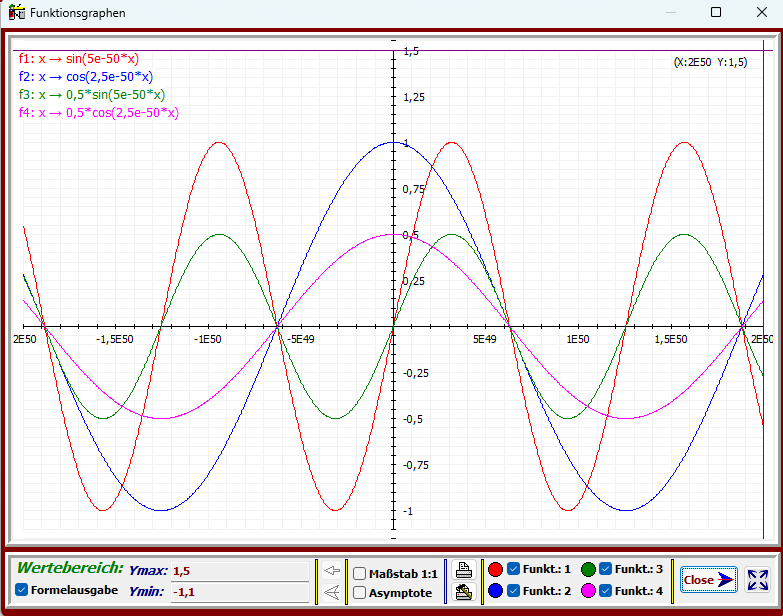Click the fullscreen expand arrows icon
The width and height of the screenshot is (783, 616).
pyautogui.click(x=759, y=580)
